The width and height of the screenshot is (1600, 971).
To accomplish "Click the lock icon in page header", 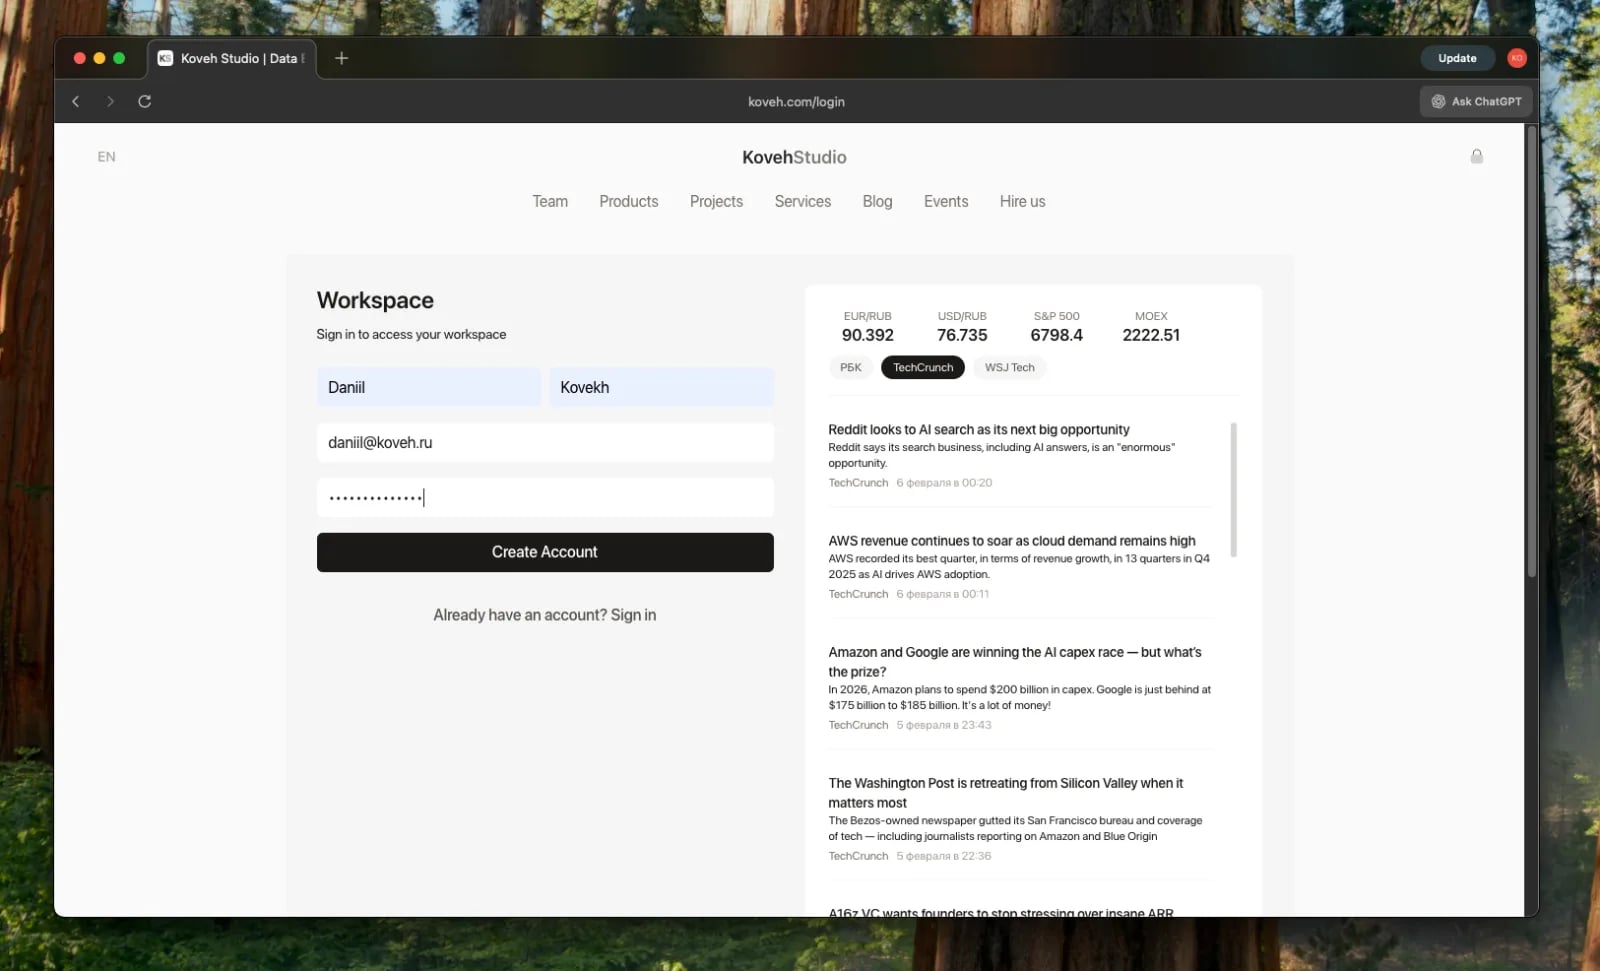I will (1476, 157).
